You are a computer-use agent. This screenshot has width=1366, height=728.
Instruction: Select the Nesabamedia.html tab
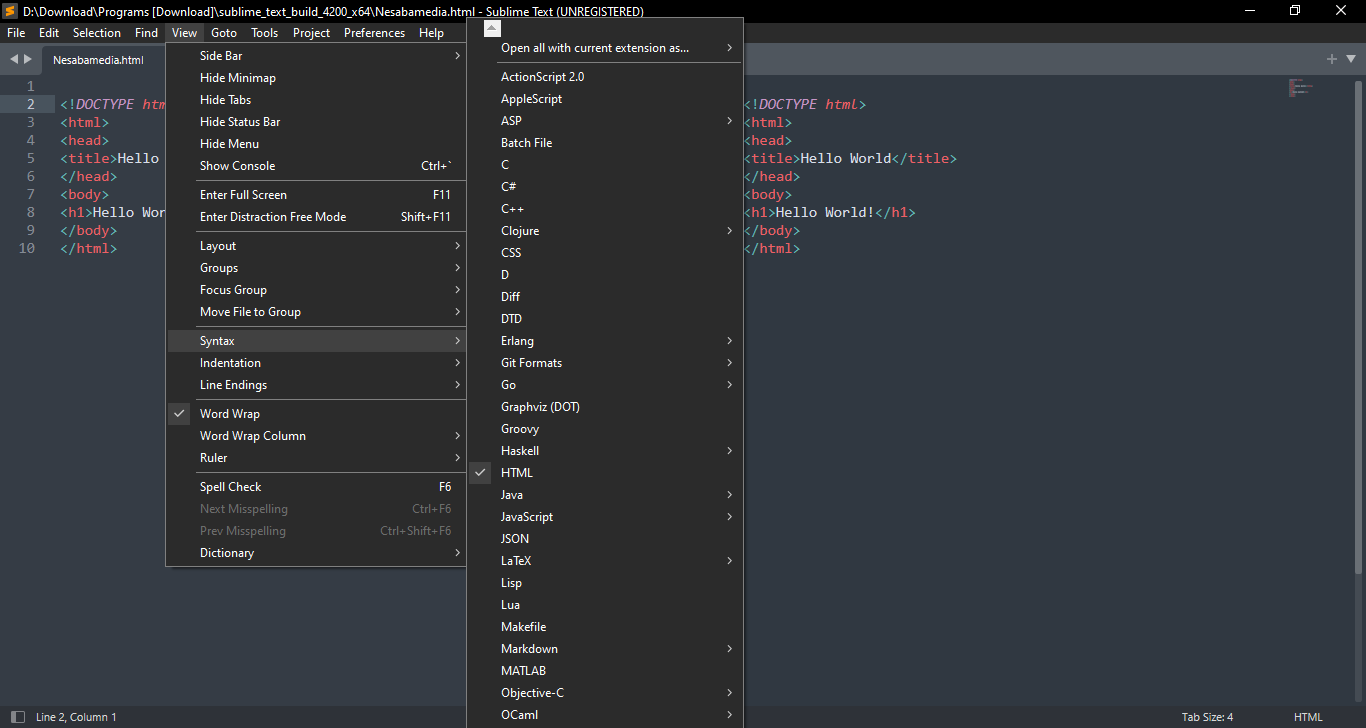[x=98, y=60]
